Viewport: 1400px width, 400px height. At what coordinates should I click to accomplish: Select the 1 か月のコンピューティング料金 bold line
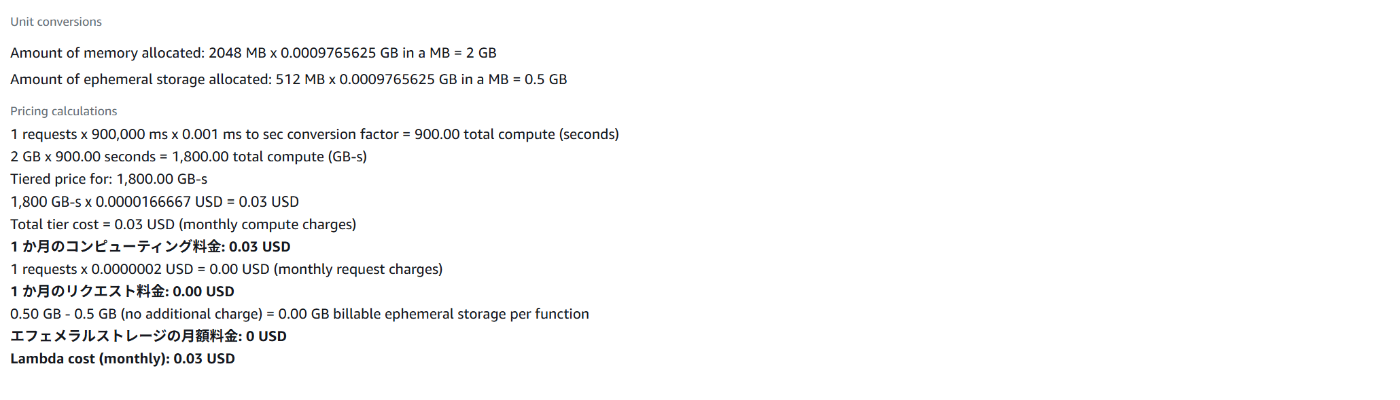[x=150, y=247]
